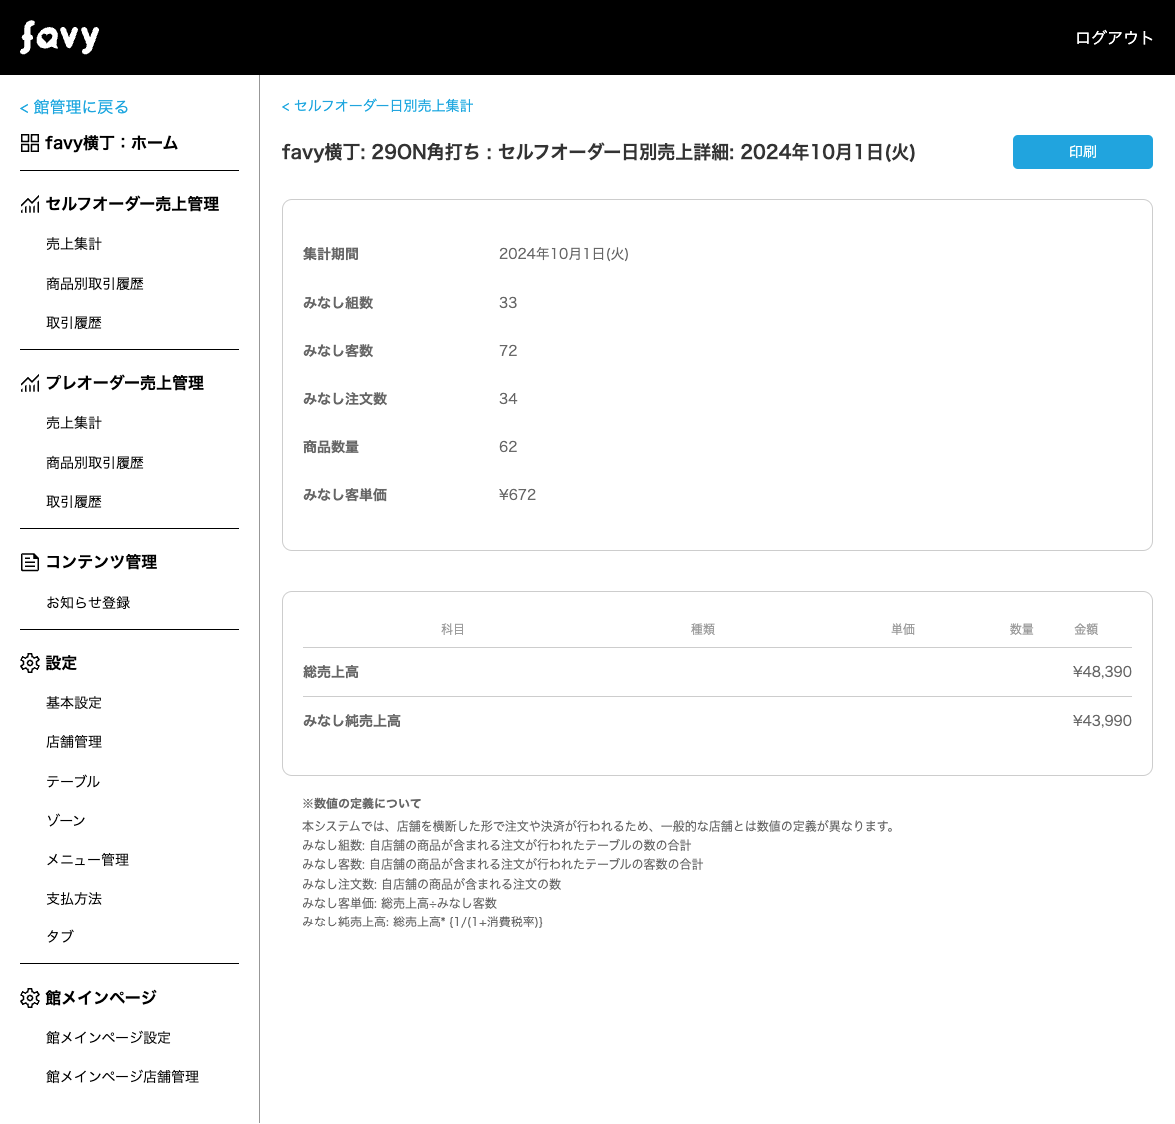Open favy横丁：ホーム
The image size is (1175, 1124).
click(x=112, y=143)
